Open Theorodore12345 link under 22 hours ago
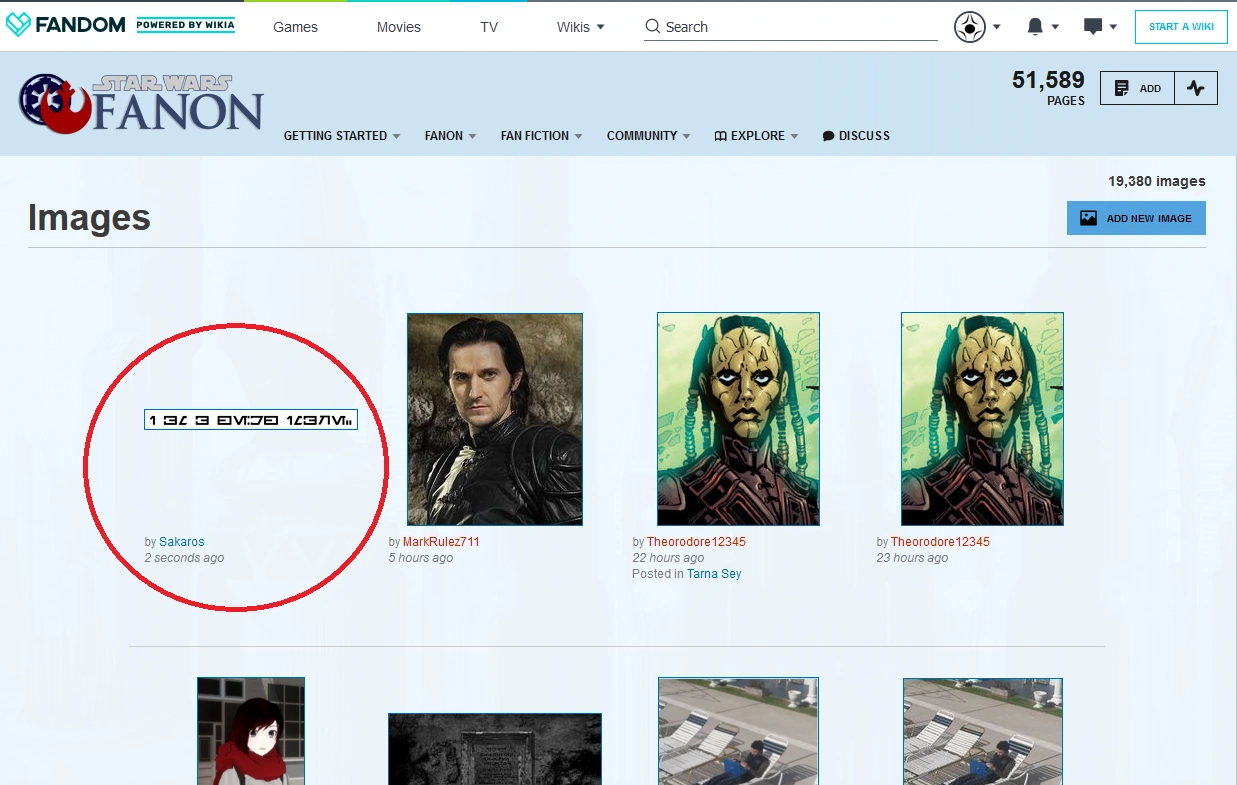1237x785 pixels. coord(696,542)
